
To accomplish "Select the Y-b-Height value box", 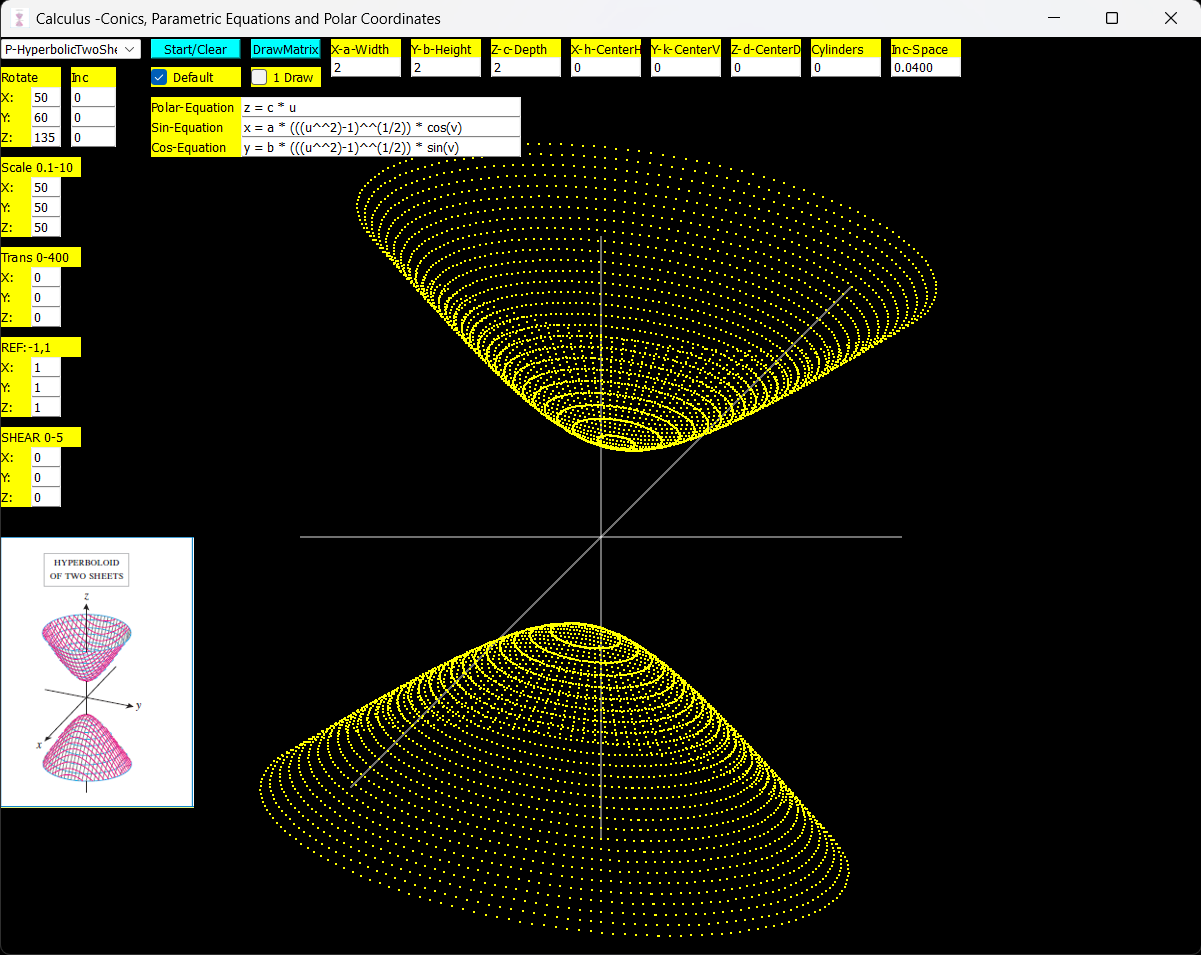I will pyautogui.click(x=445, y=68).
